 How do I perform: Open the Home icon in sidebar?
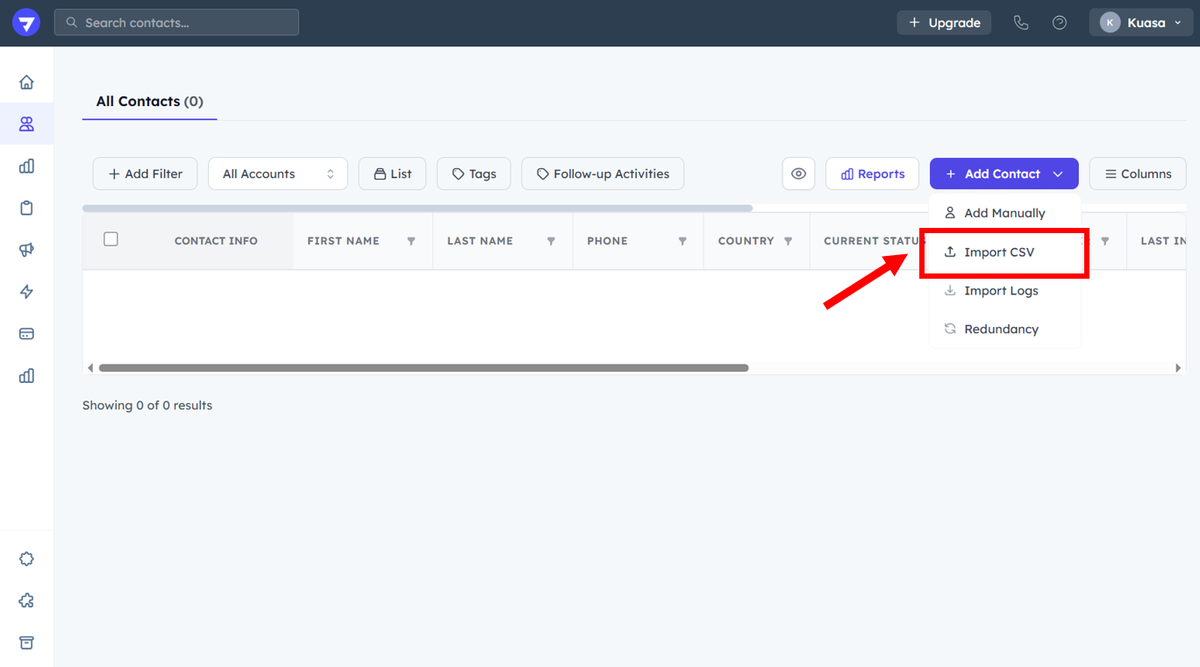tap(27, 82)
